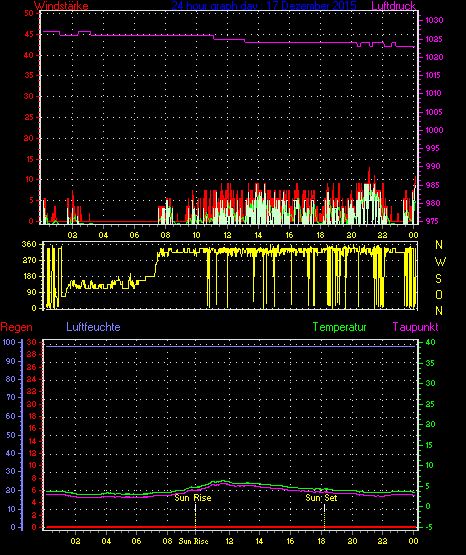
Task: Click the 360 value on the wind direction axis
Action: click(x=29, y=244)
